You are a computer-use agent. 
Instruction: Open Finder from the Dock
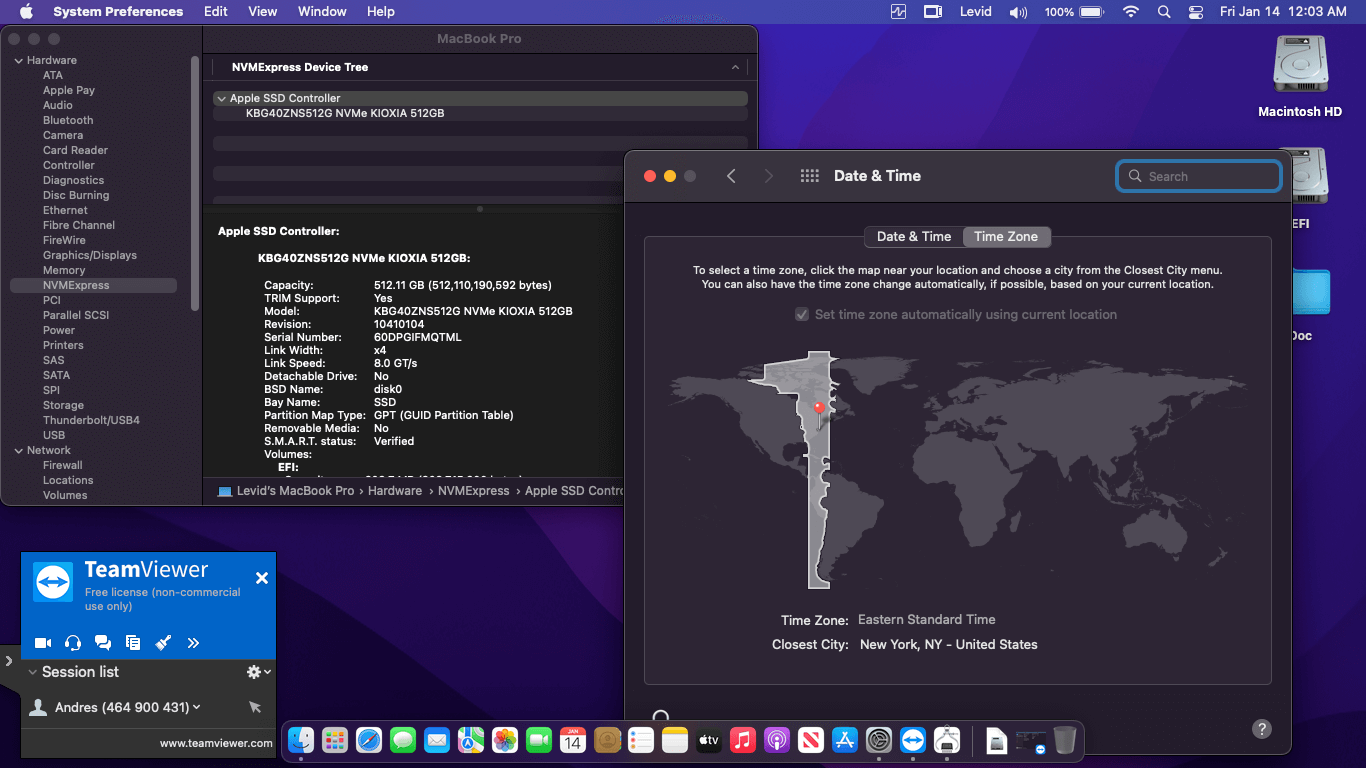[x=301, y=740]
